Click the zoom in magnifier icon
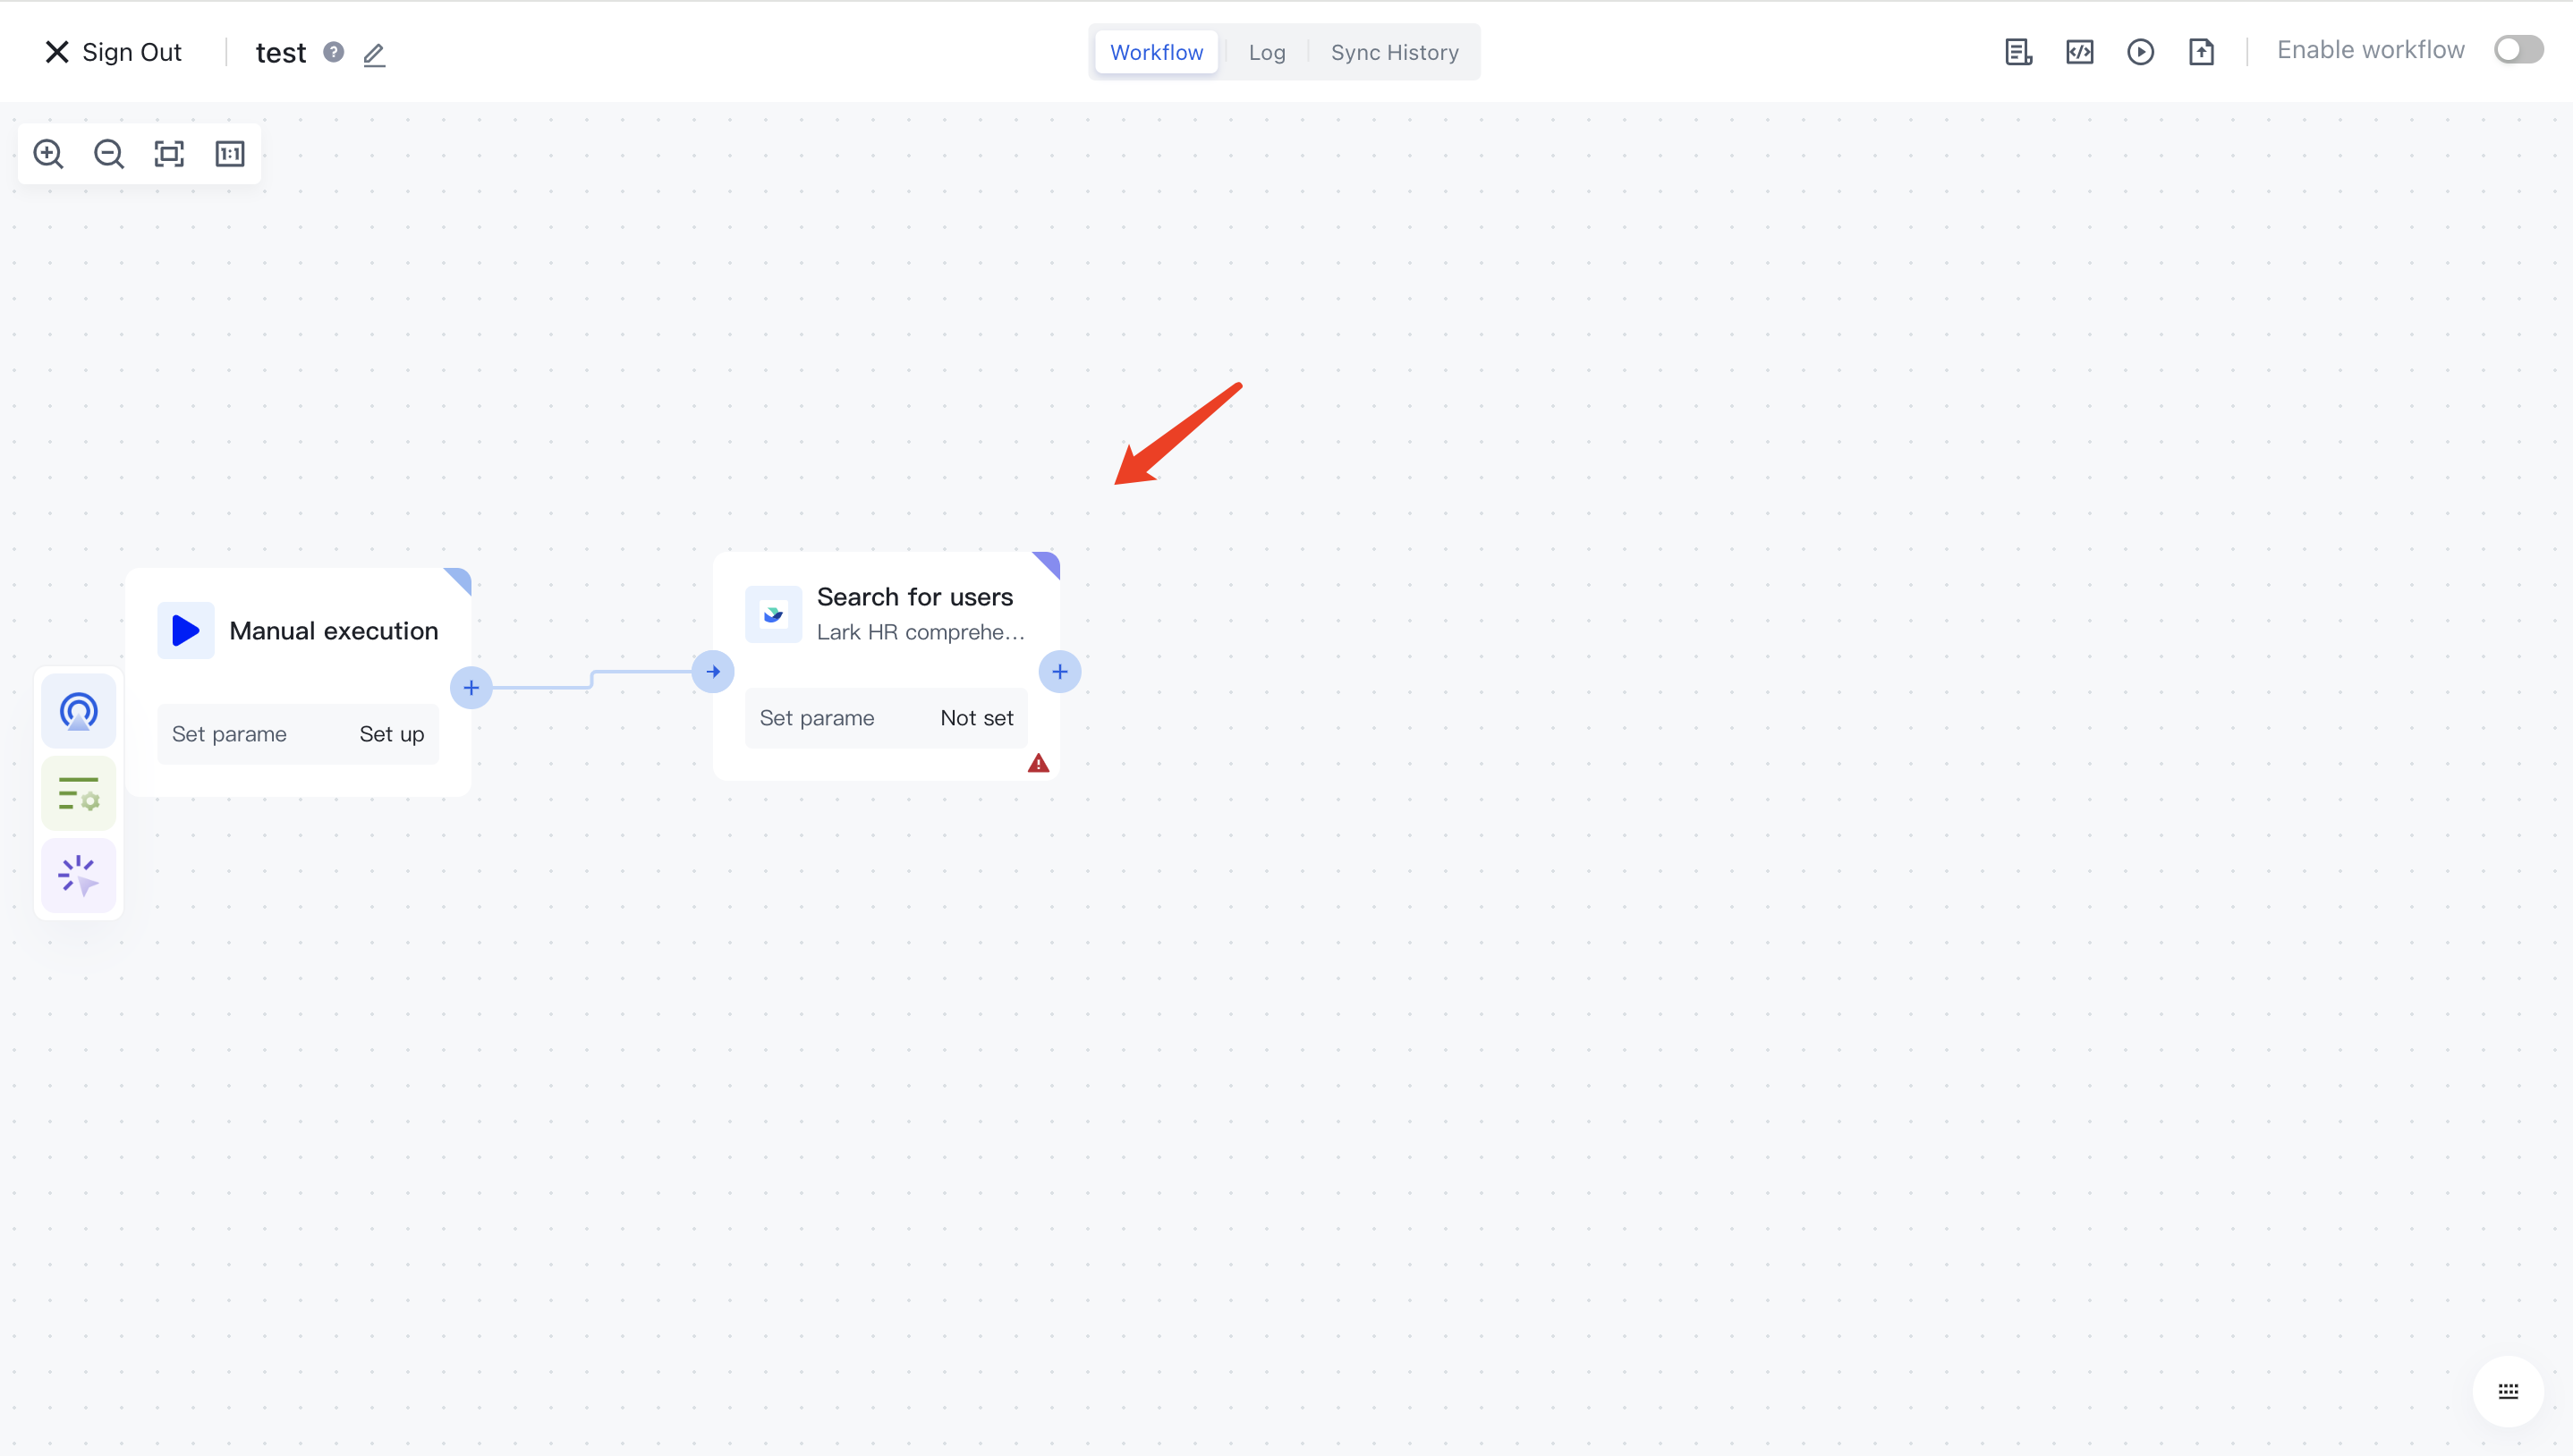 pos(48,154)
